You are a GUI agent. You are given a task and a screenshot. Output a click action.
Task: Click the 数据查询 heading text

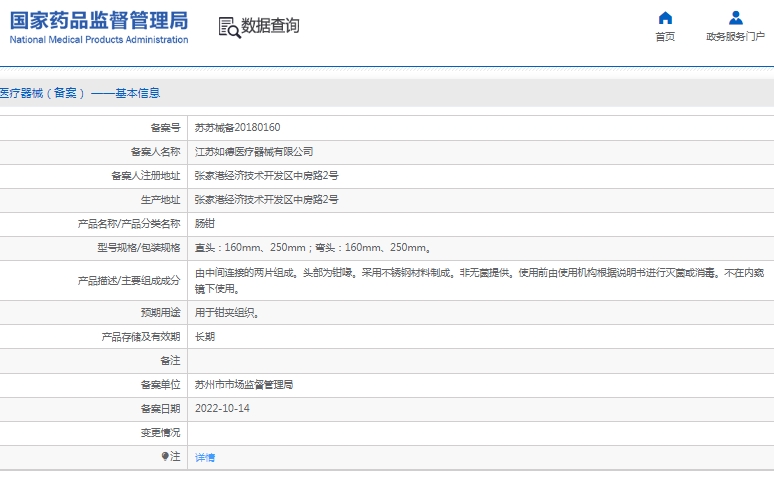tap(270, 26)
